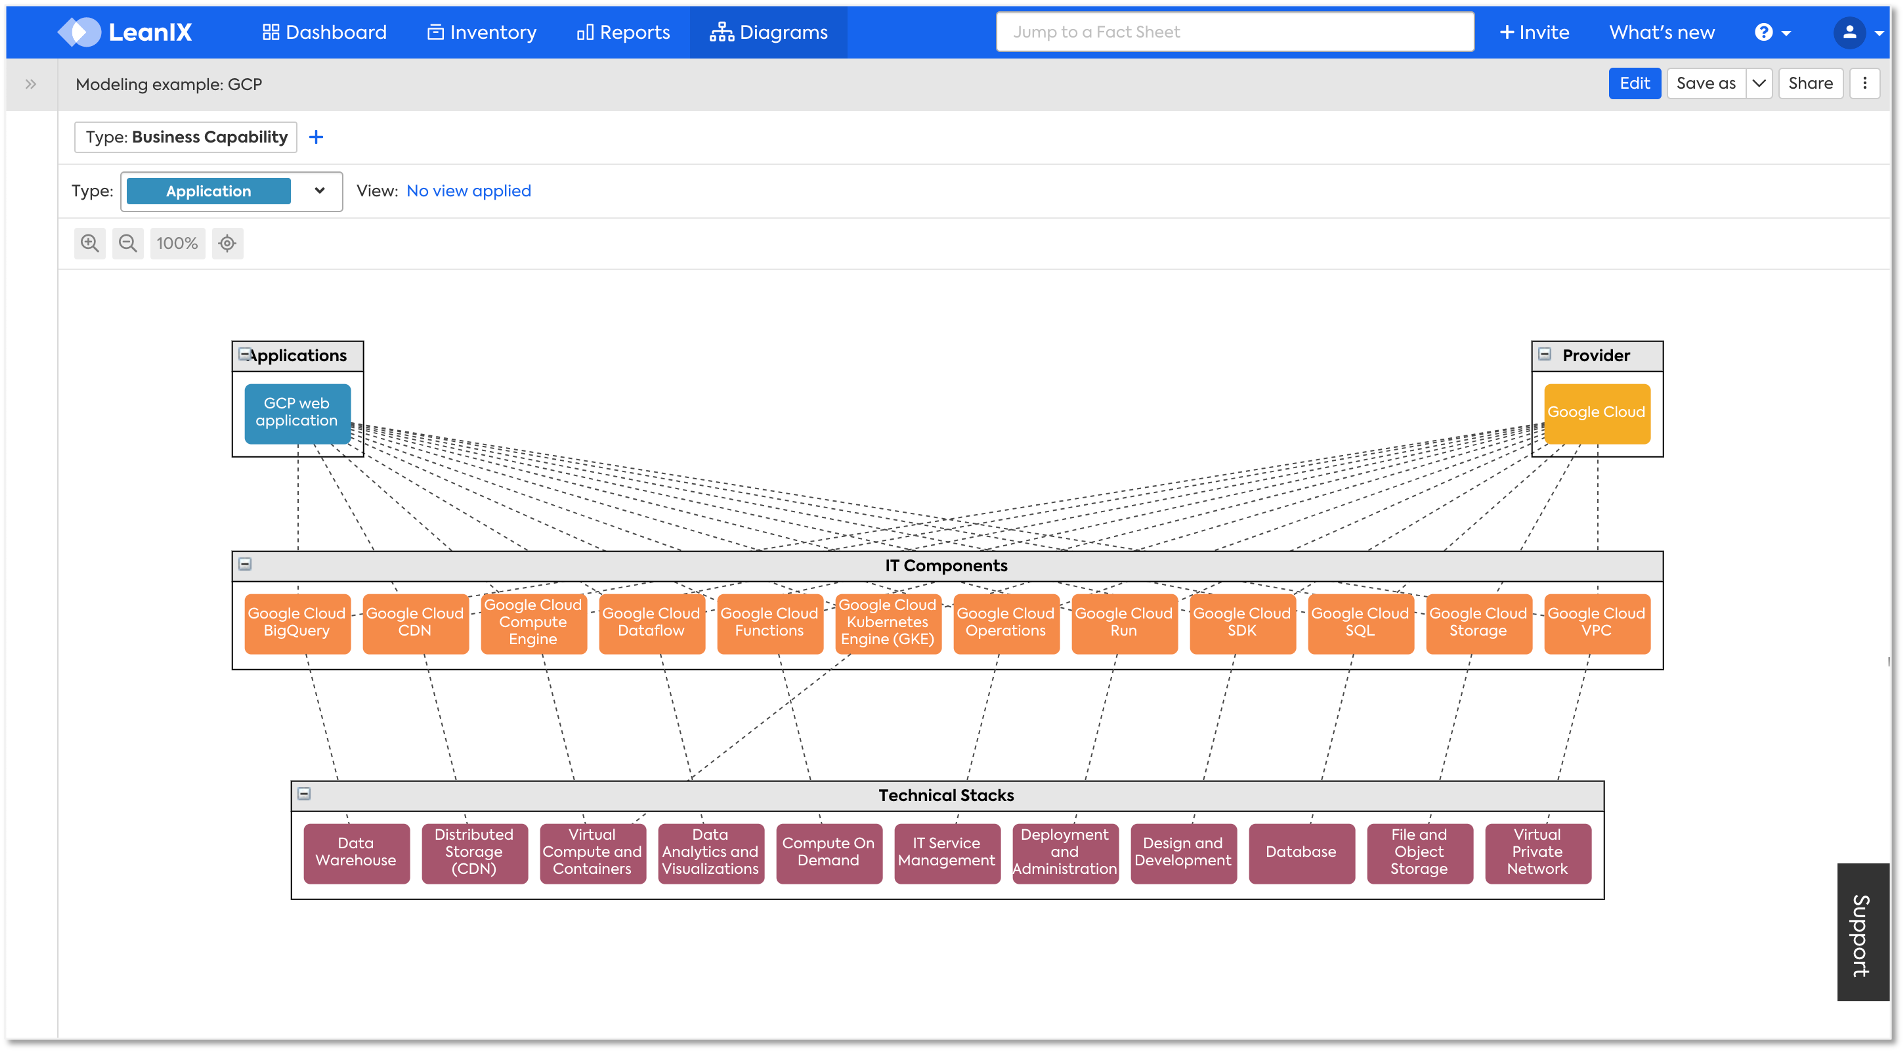Click the Share button
Image resolution: width=1904 pixels, height=1052 pixels.
click(1810, 83)
